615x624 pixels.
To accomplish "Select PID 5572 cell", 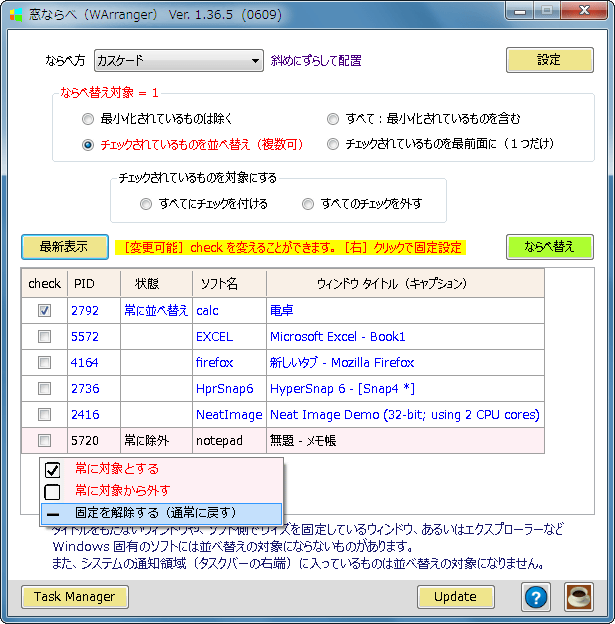I will coord(94,337).
